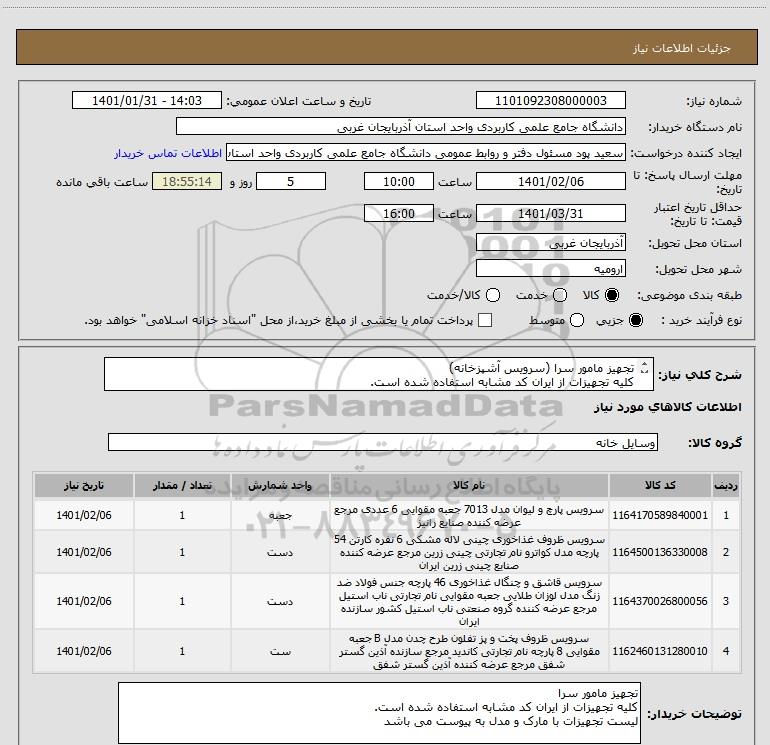Screen dimensions: 770x745
Task: Click the request creator field سعید پود
Action: pos(425,153)
